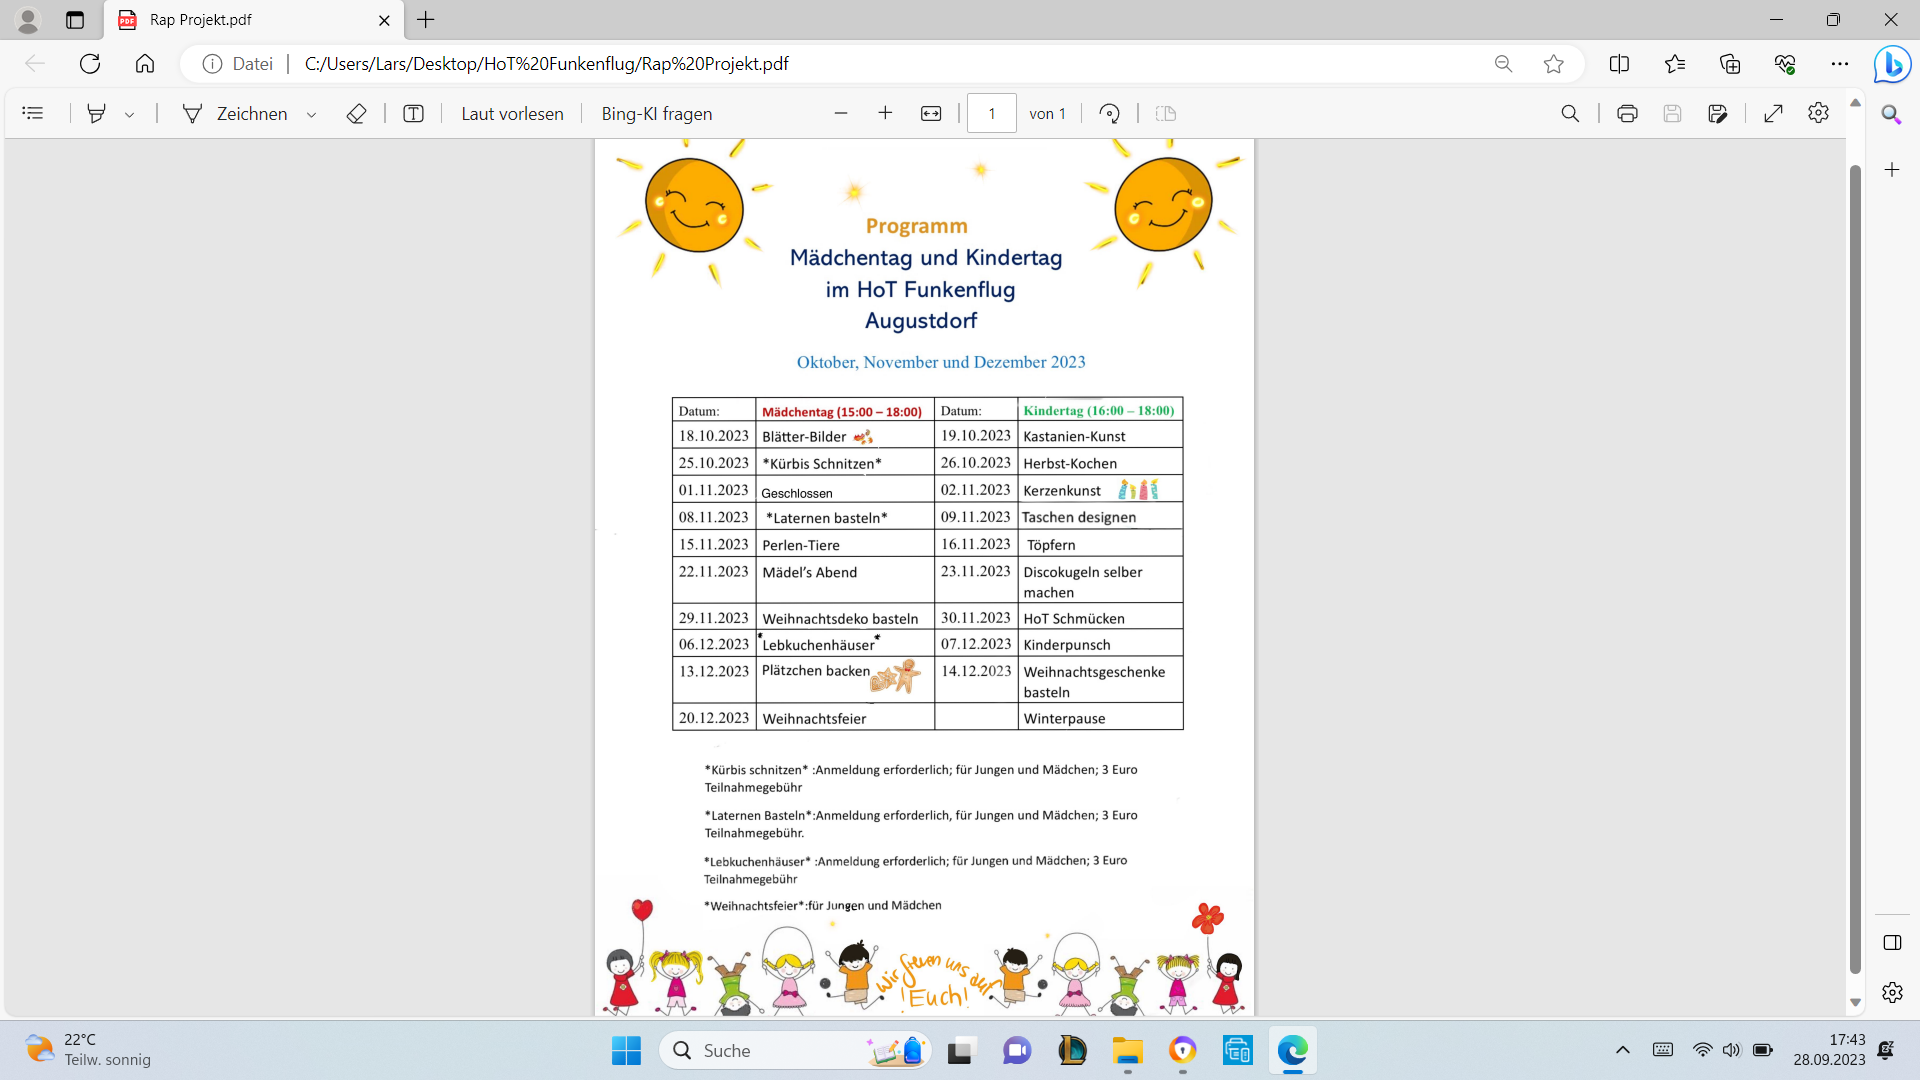
Task: Go back to previous page in browser
Action: [35, 64]
